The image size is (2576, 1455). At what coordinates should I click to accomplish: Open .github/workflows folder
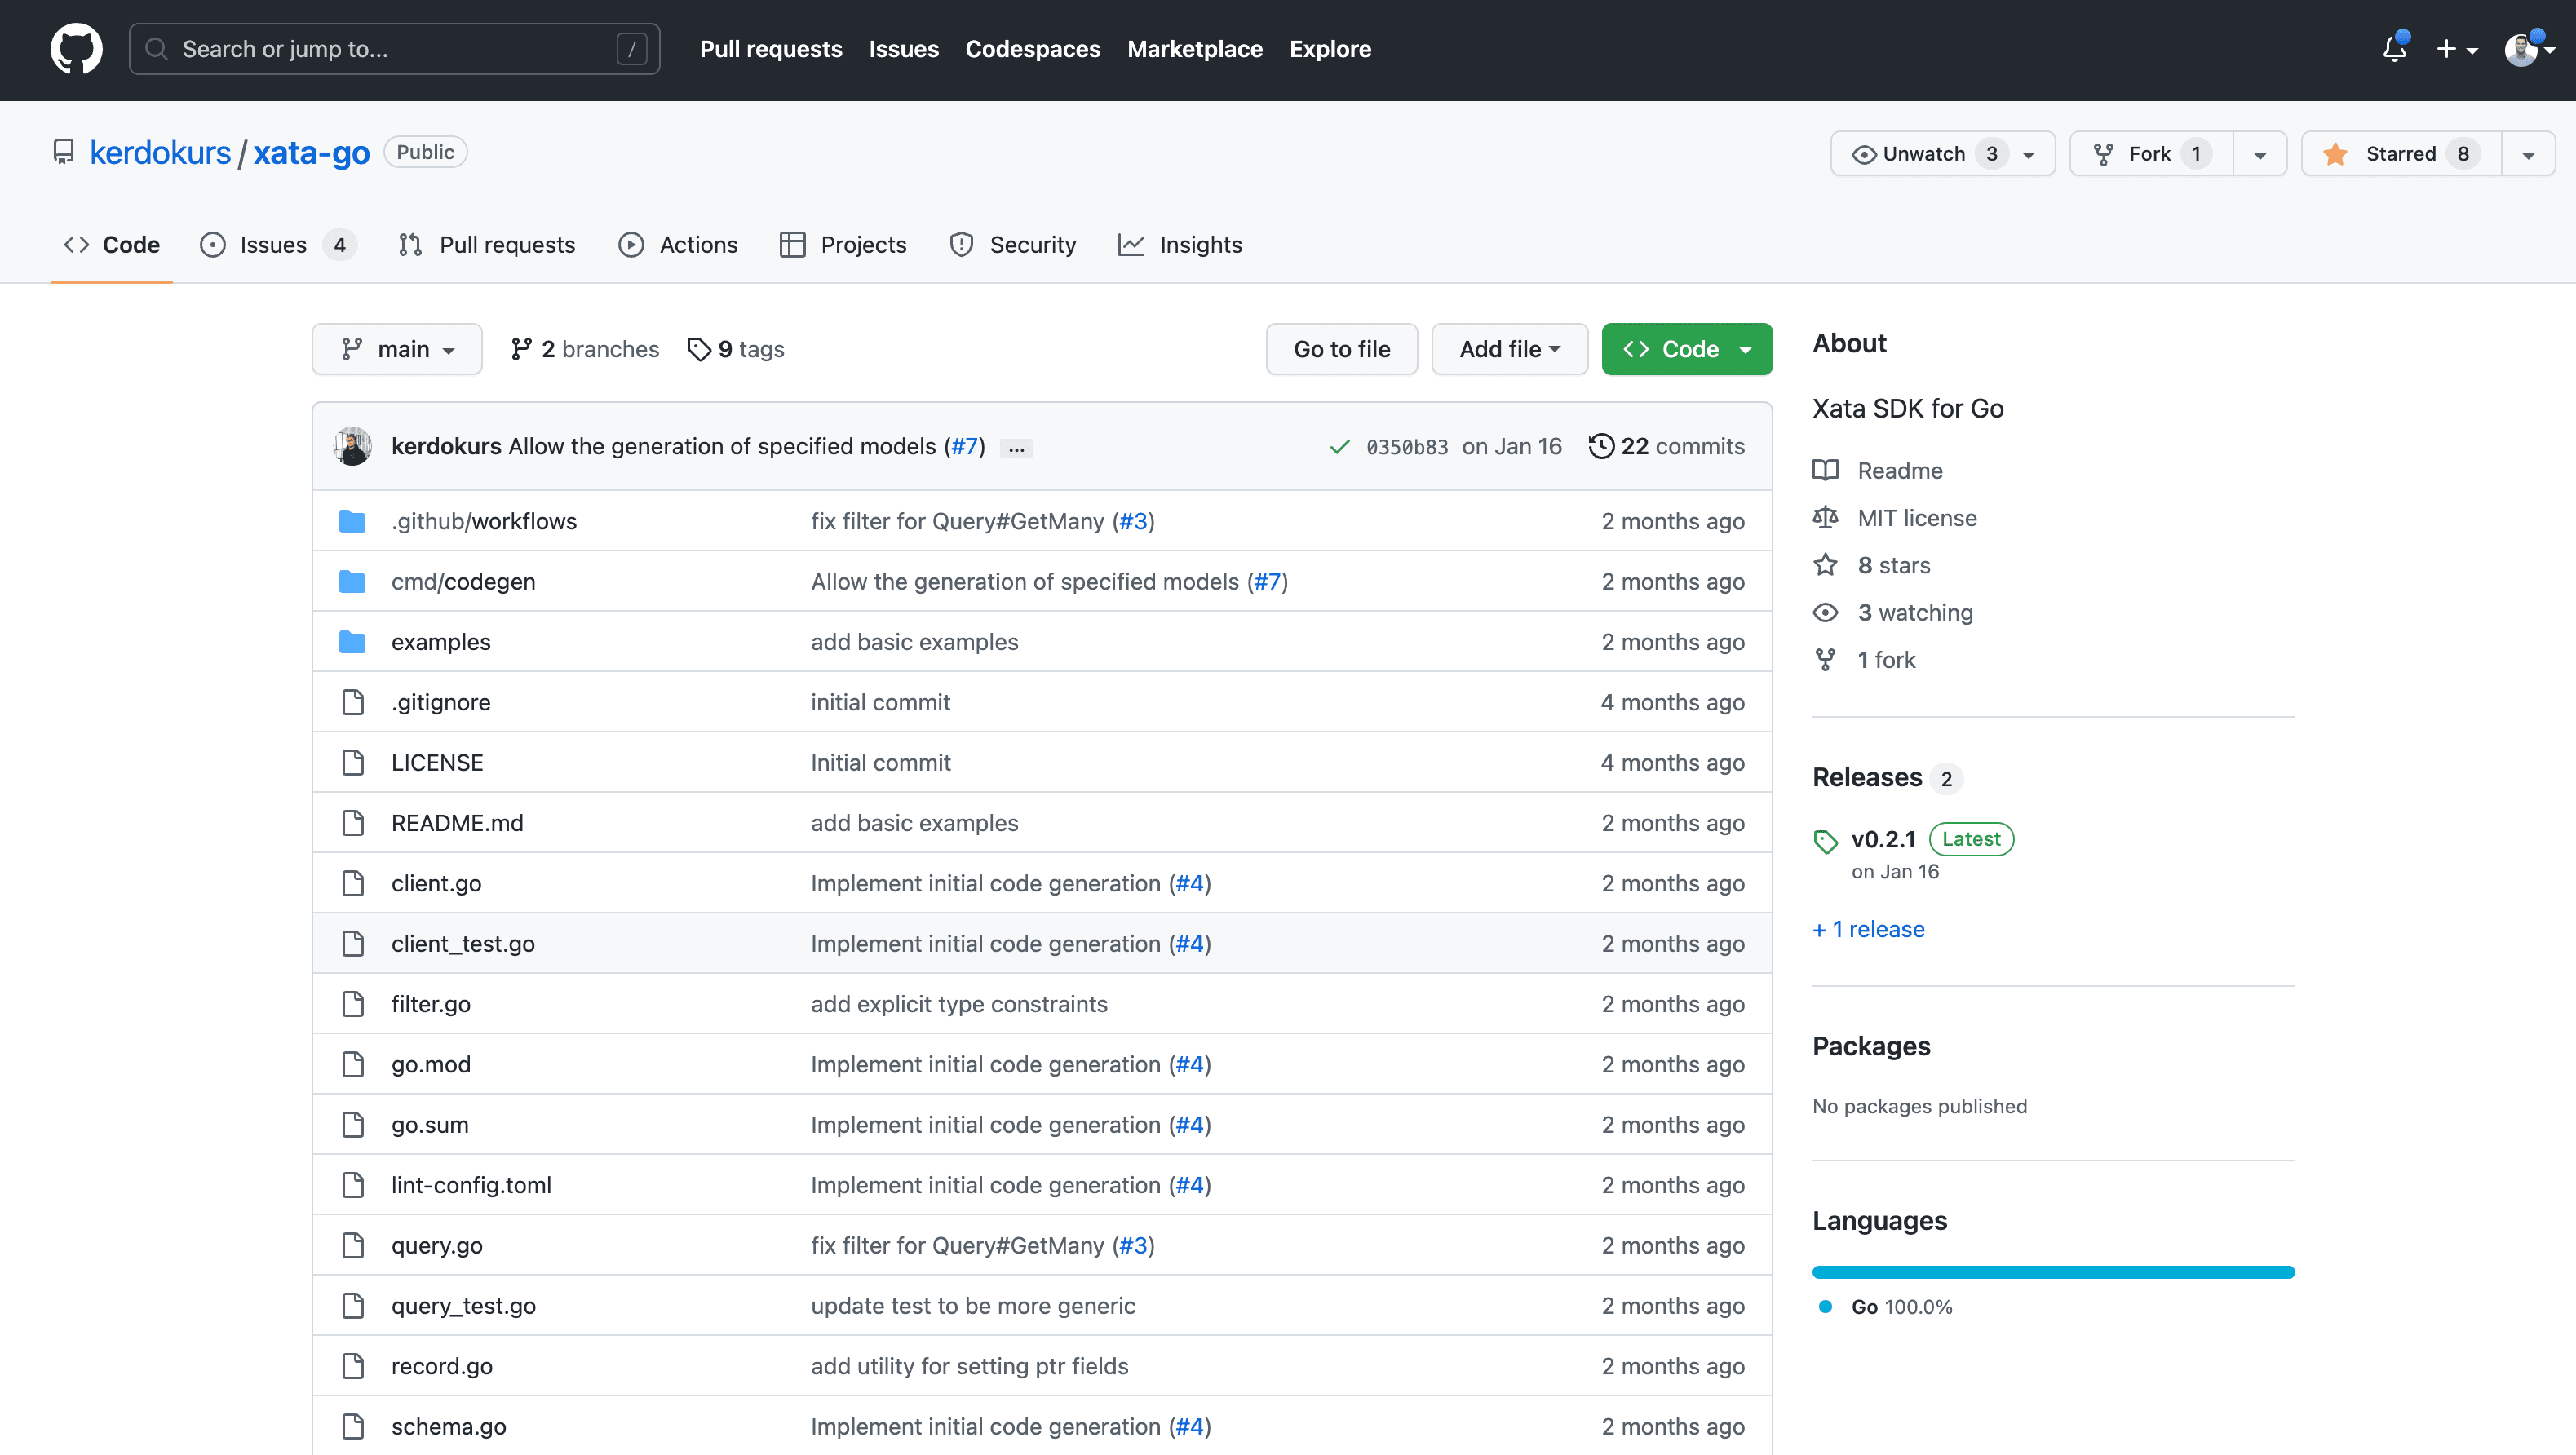pyautogui.click(x=484, y=521)
